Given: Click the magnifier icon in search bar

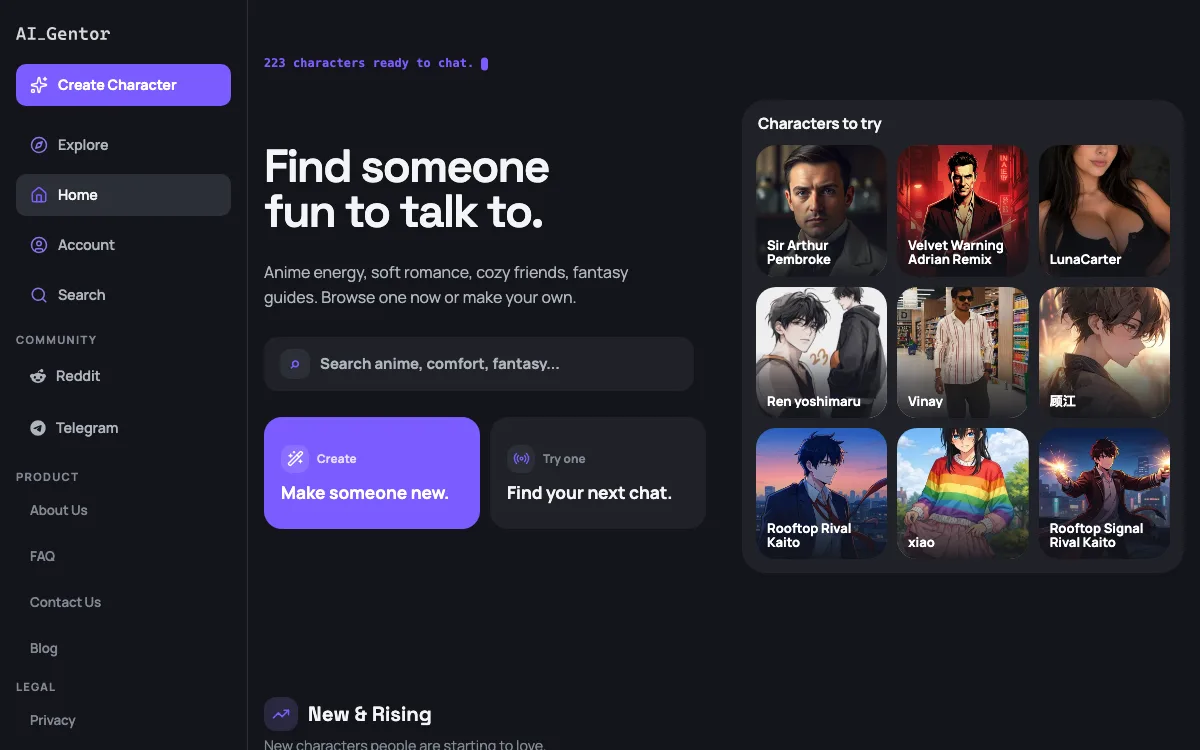Looking at the screenshot, I should pyautogui.click(x=295, y=364).
